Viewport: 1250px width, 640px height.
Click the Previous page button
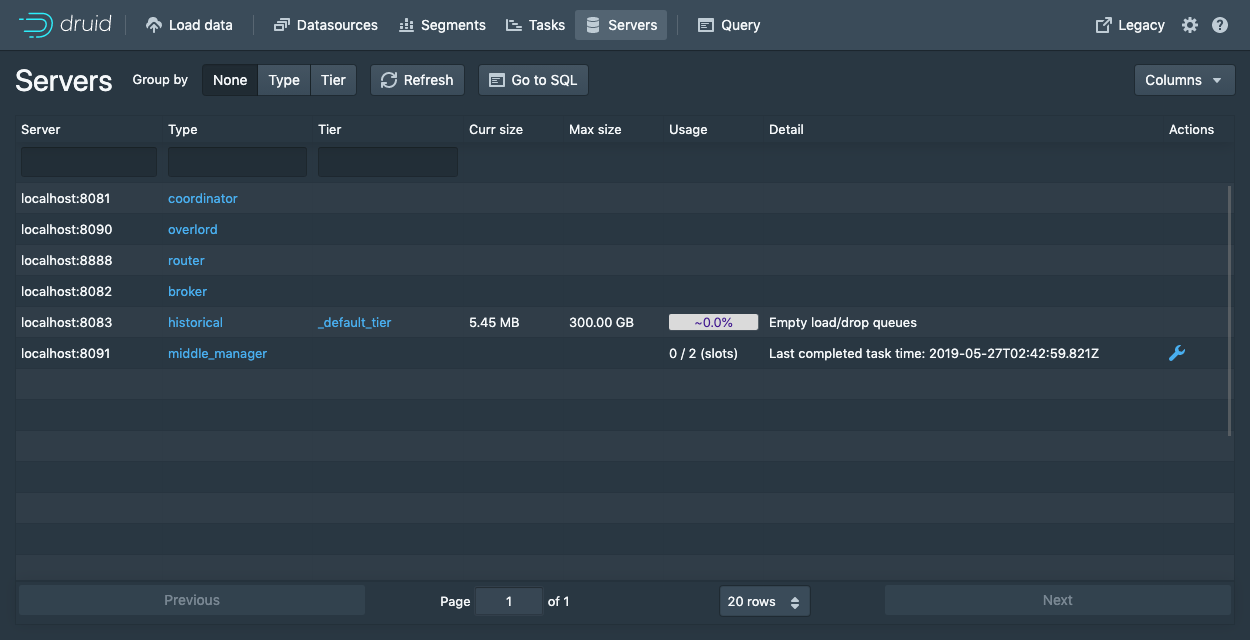[x=192, y=601]
